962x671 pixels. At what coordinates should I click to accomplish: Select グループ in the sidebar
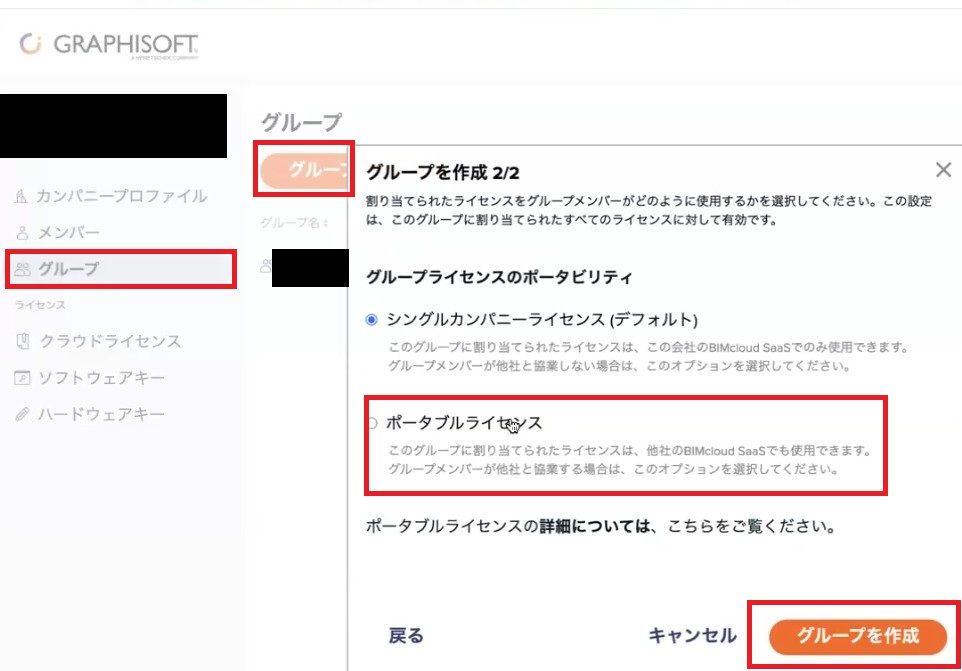pos(121,269)
